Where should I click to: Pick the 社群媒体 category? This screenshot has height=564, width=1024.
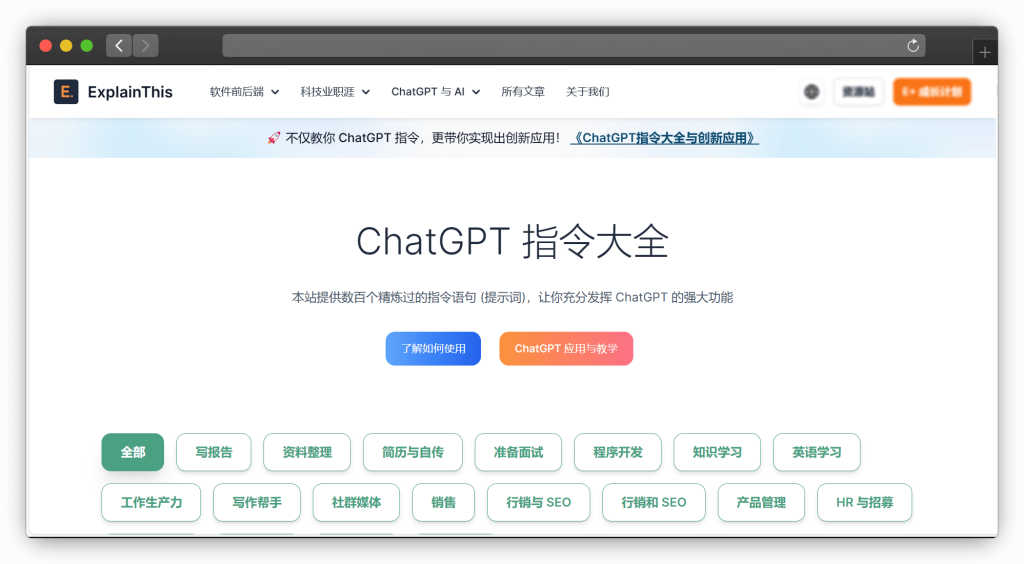pos(356,502)
